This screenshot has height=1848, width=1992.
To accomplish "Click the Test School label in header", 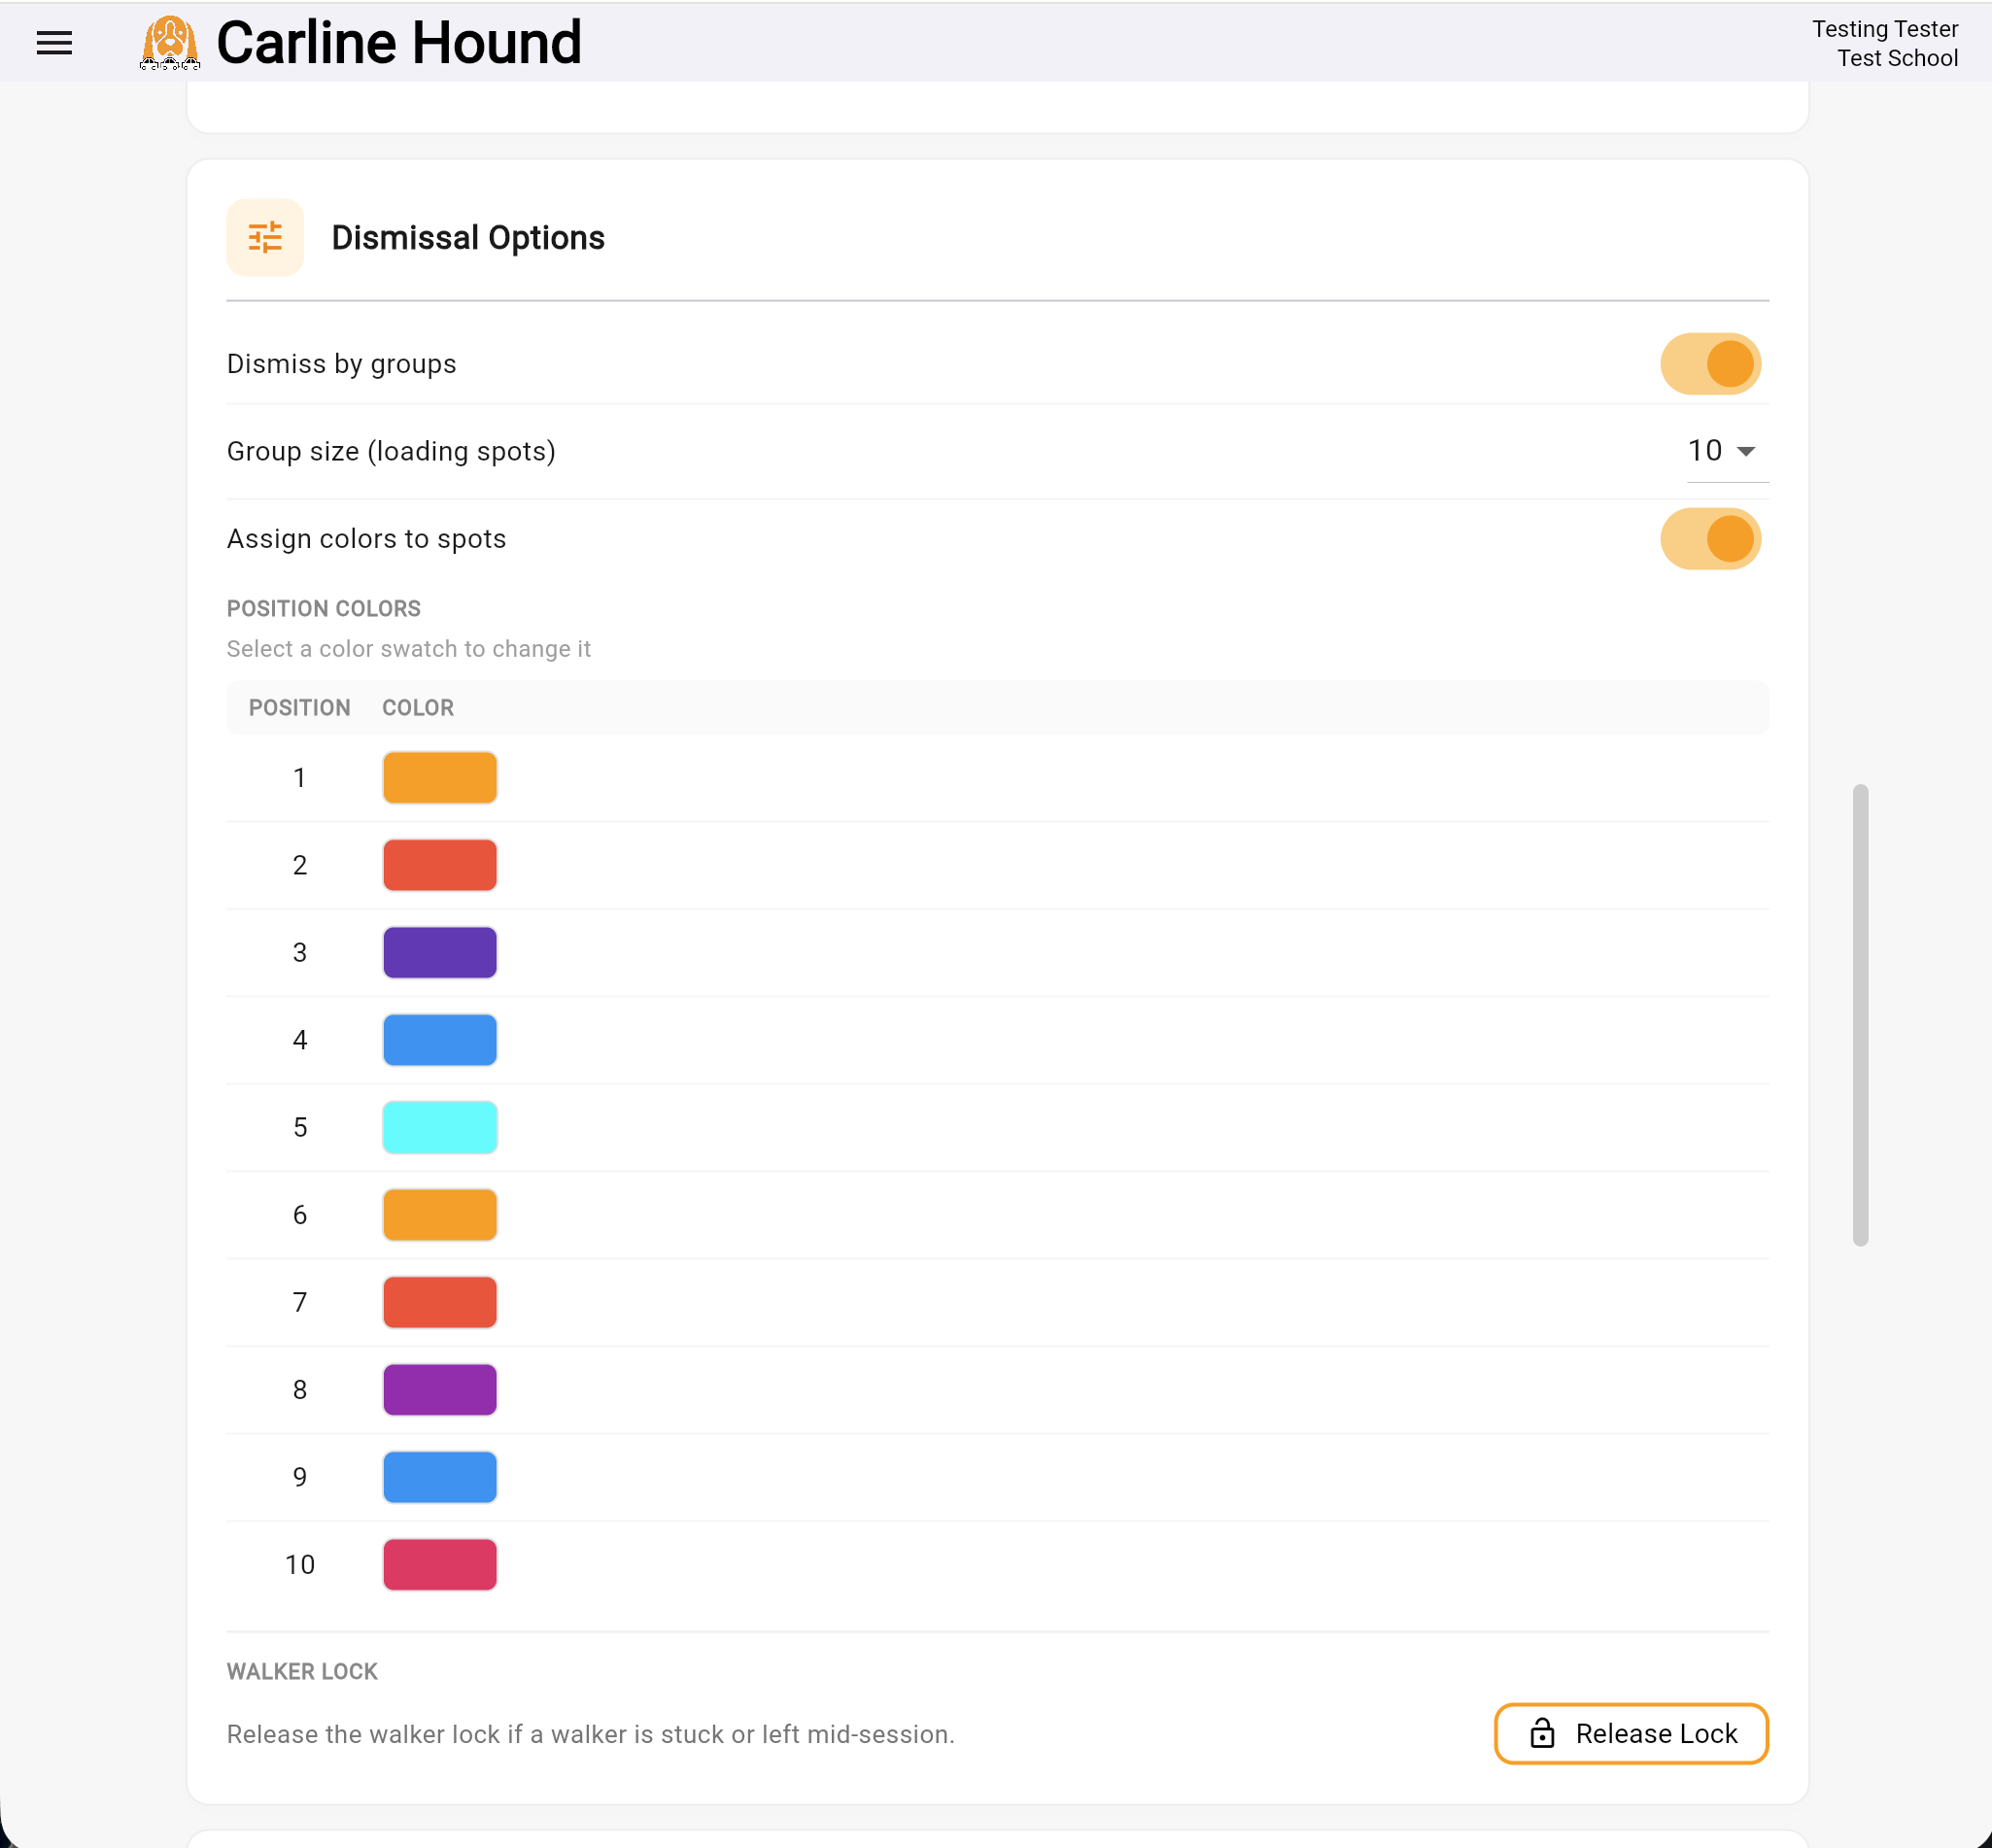I will [x=1897, y=58].
